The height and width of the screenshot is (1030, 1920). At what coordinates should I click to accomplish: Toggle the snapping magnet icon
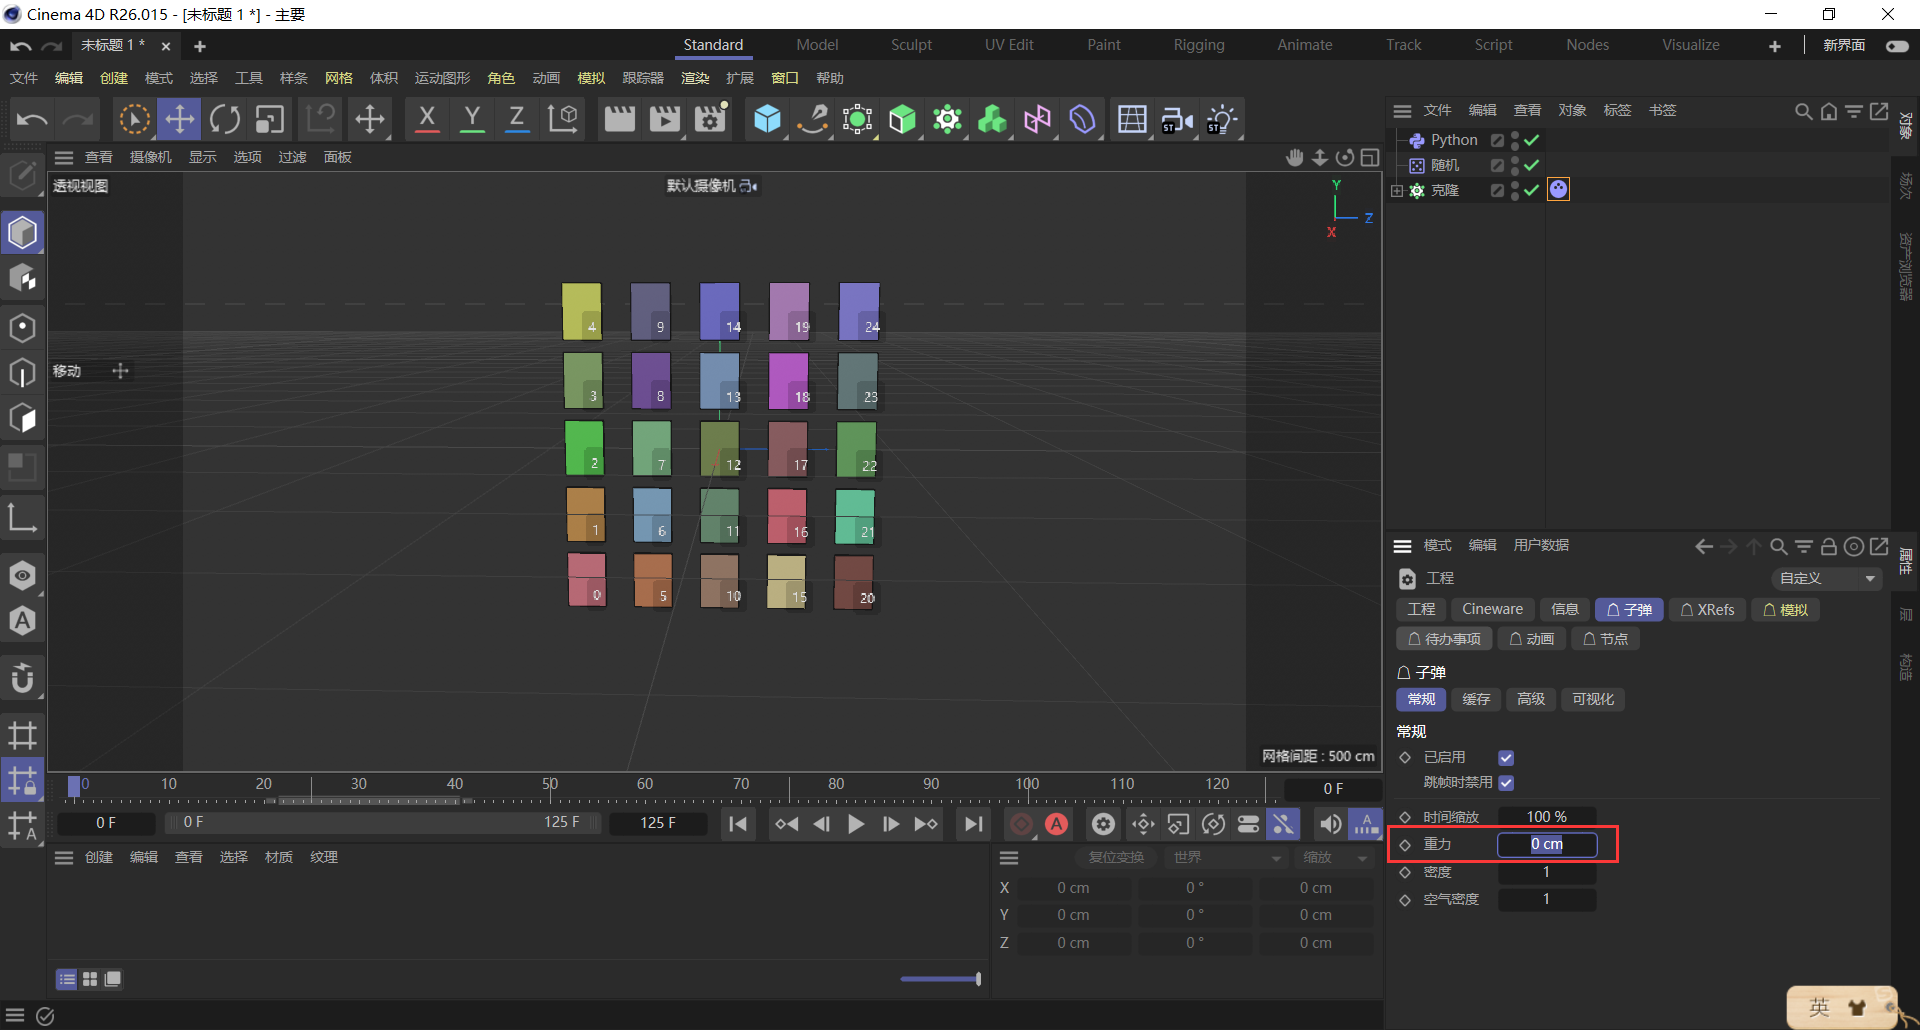coord(22,678)
